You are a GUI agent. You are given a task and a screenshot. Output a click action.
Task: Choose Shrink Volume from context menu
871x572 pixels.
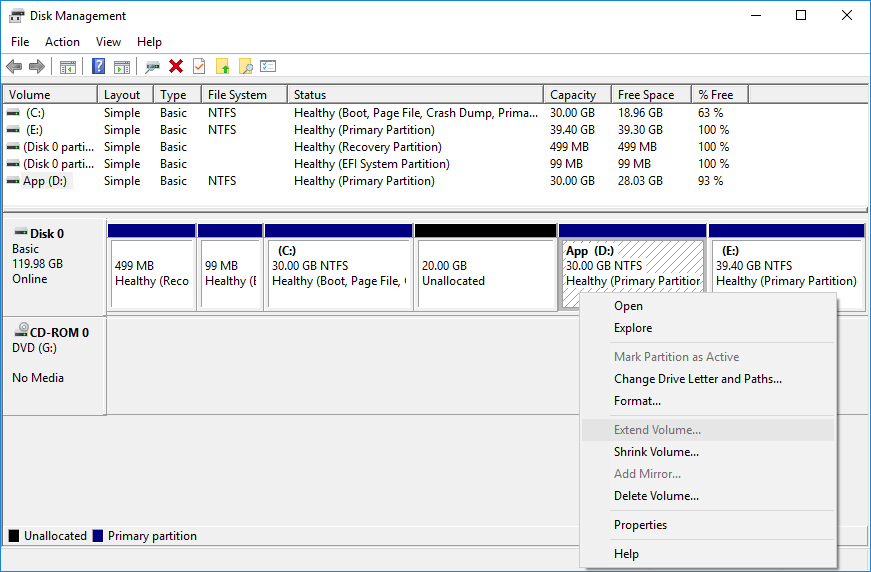(656, 452)
